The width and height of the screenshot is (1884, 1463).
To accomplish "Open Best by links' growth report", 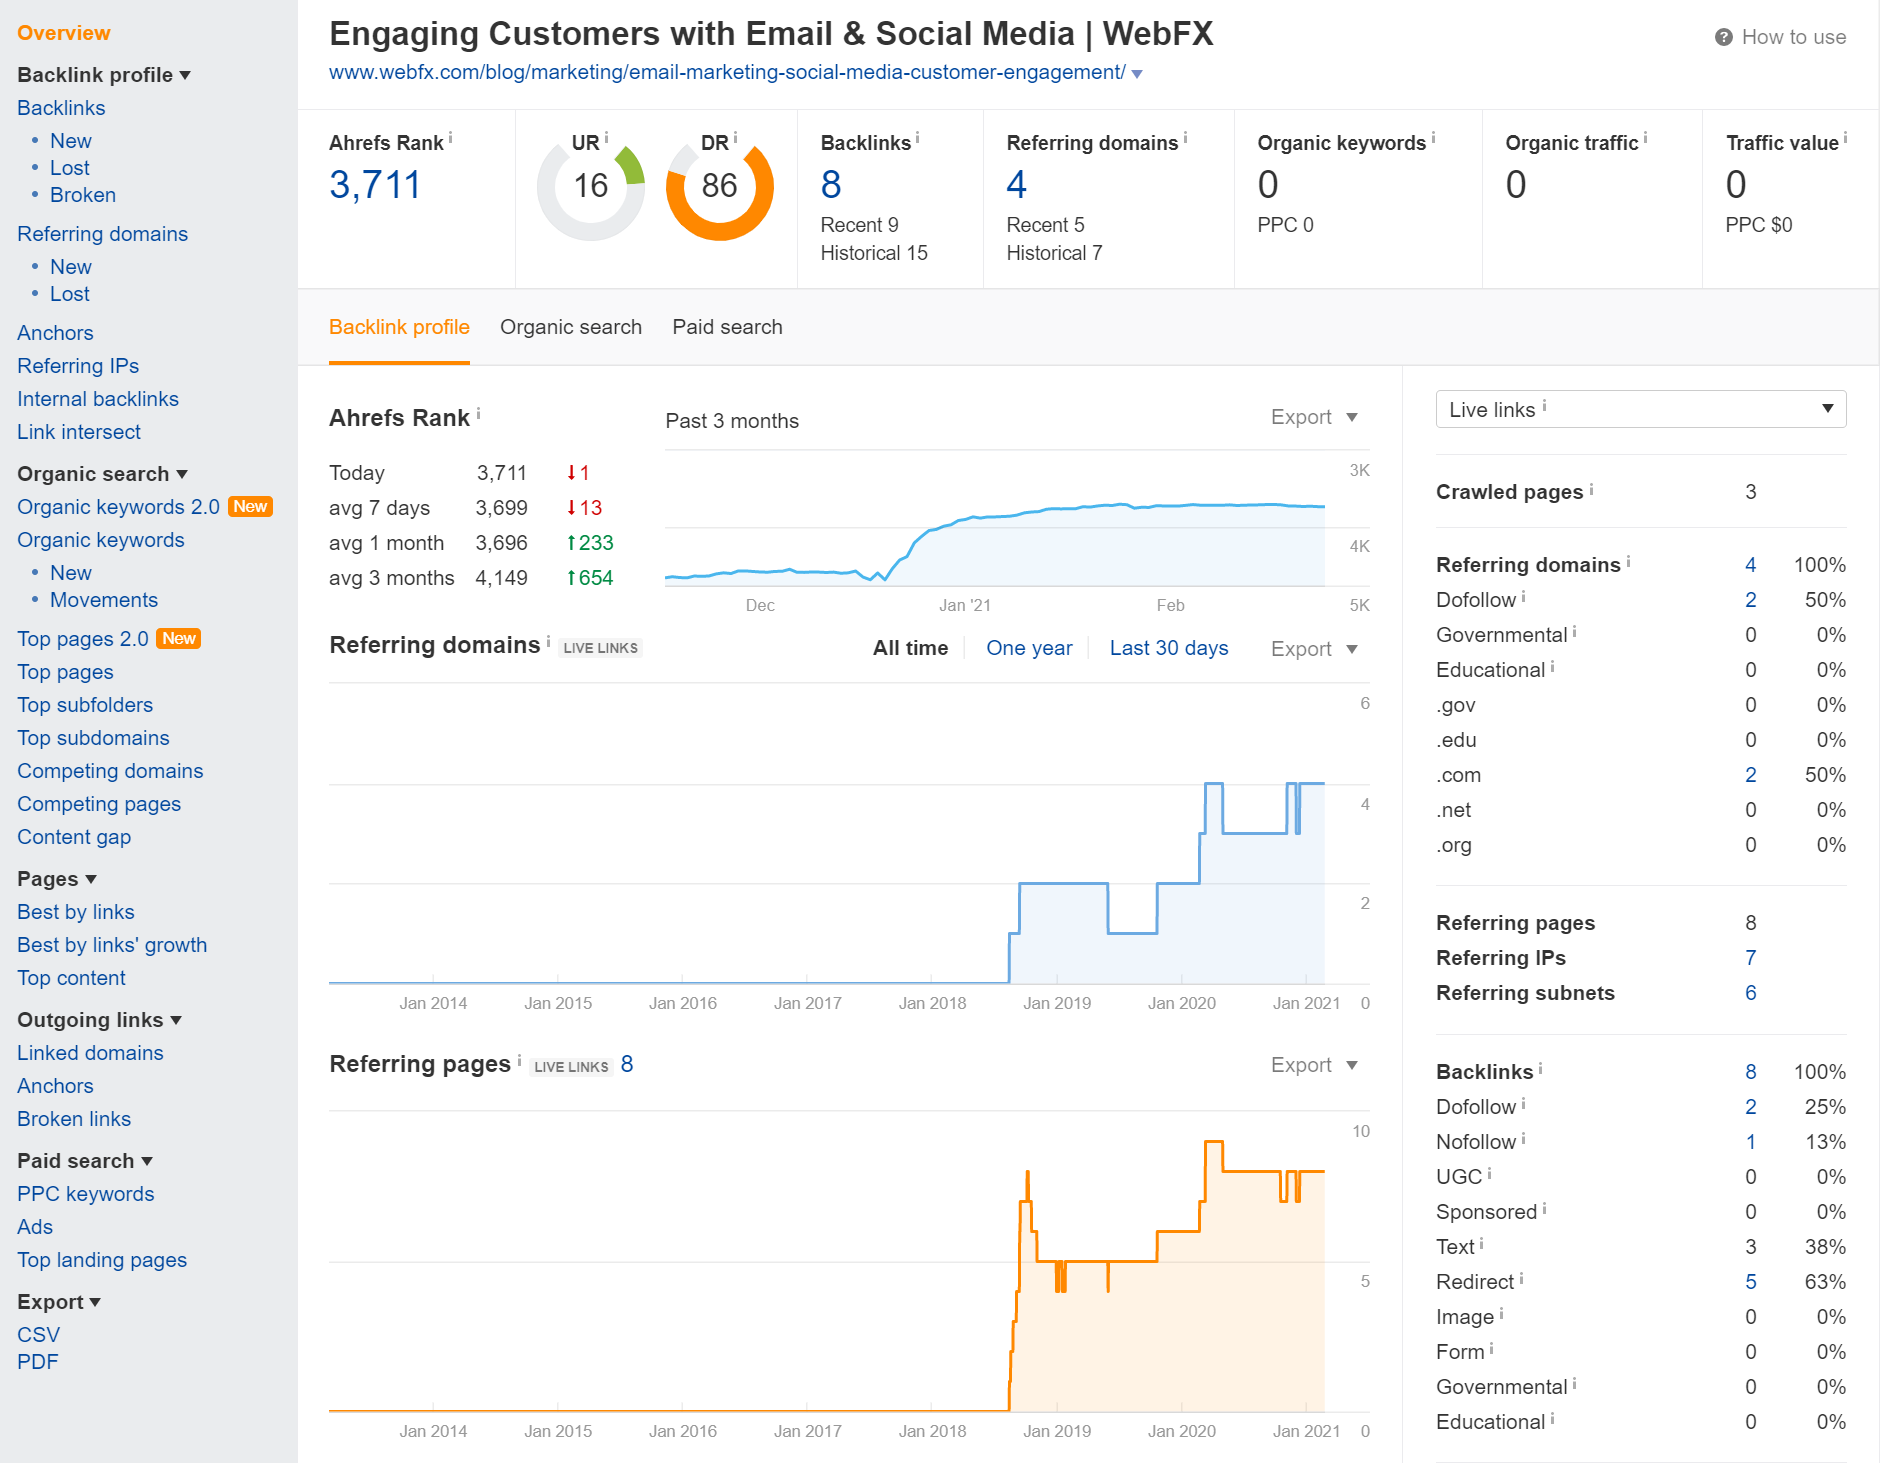I will [x=112, y=945].
